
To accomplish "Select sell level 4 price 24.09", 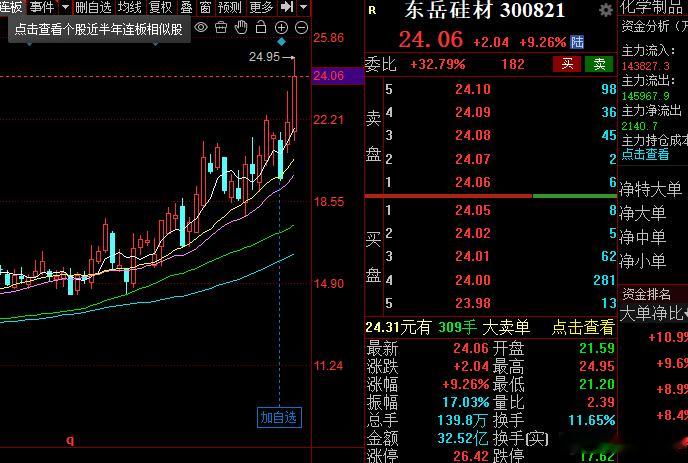I will (473, 112).
